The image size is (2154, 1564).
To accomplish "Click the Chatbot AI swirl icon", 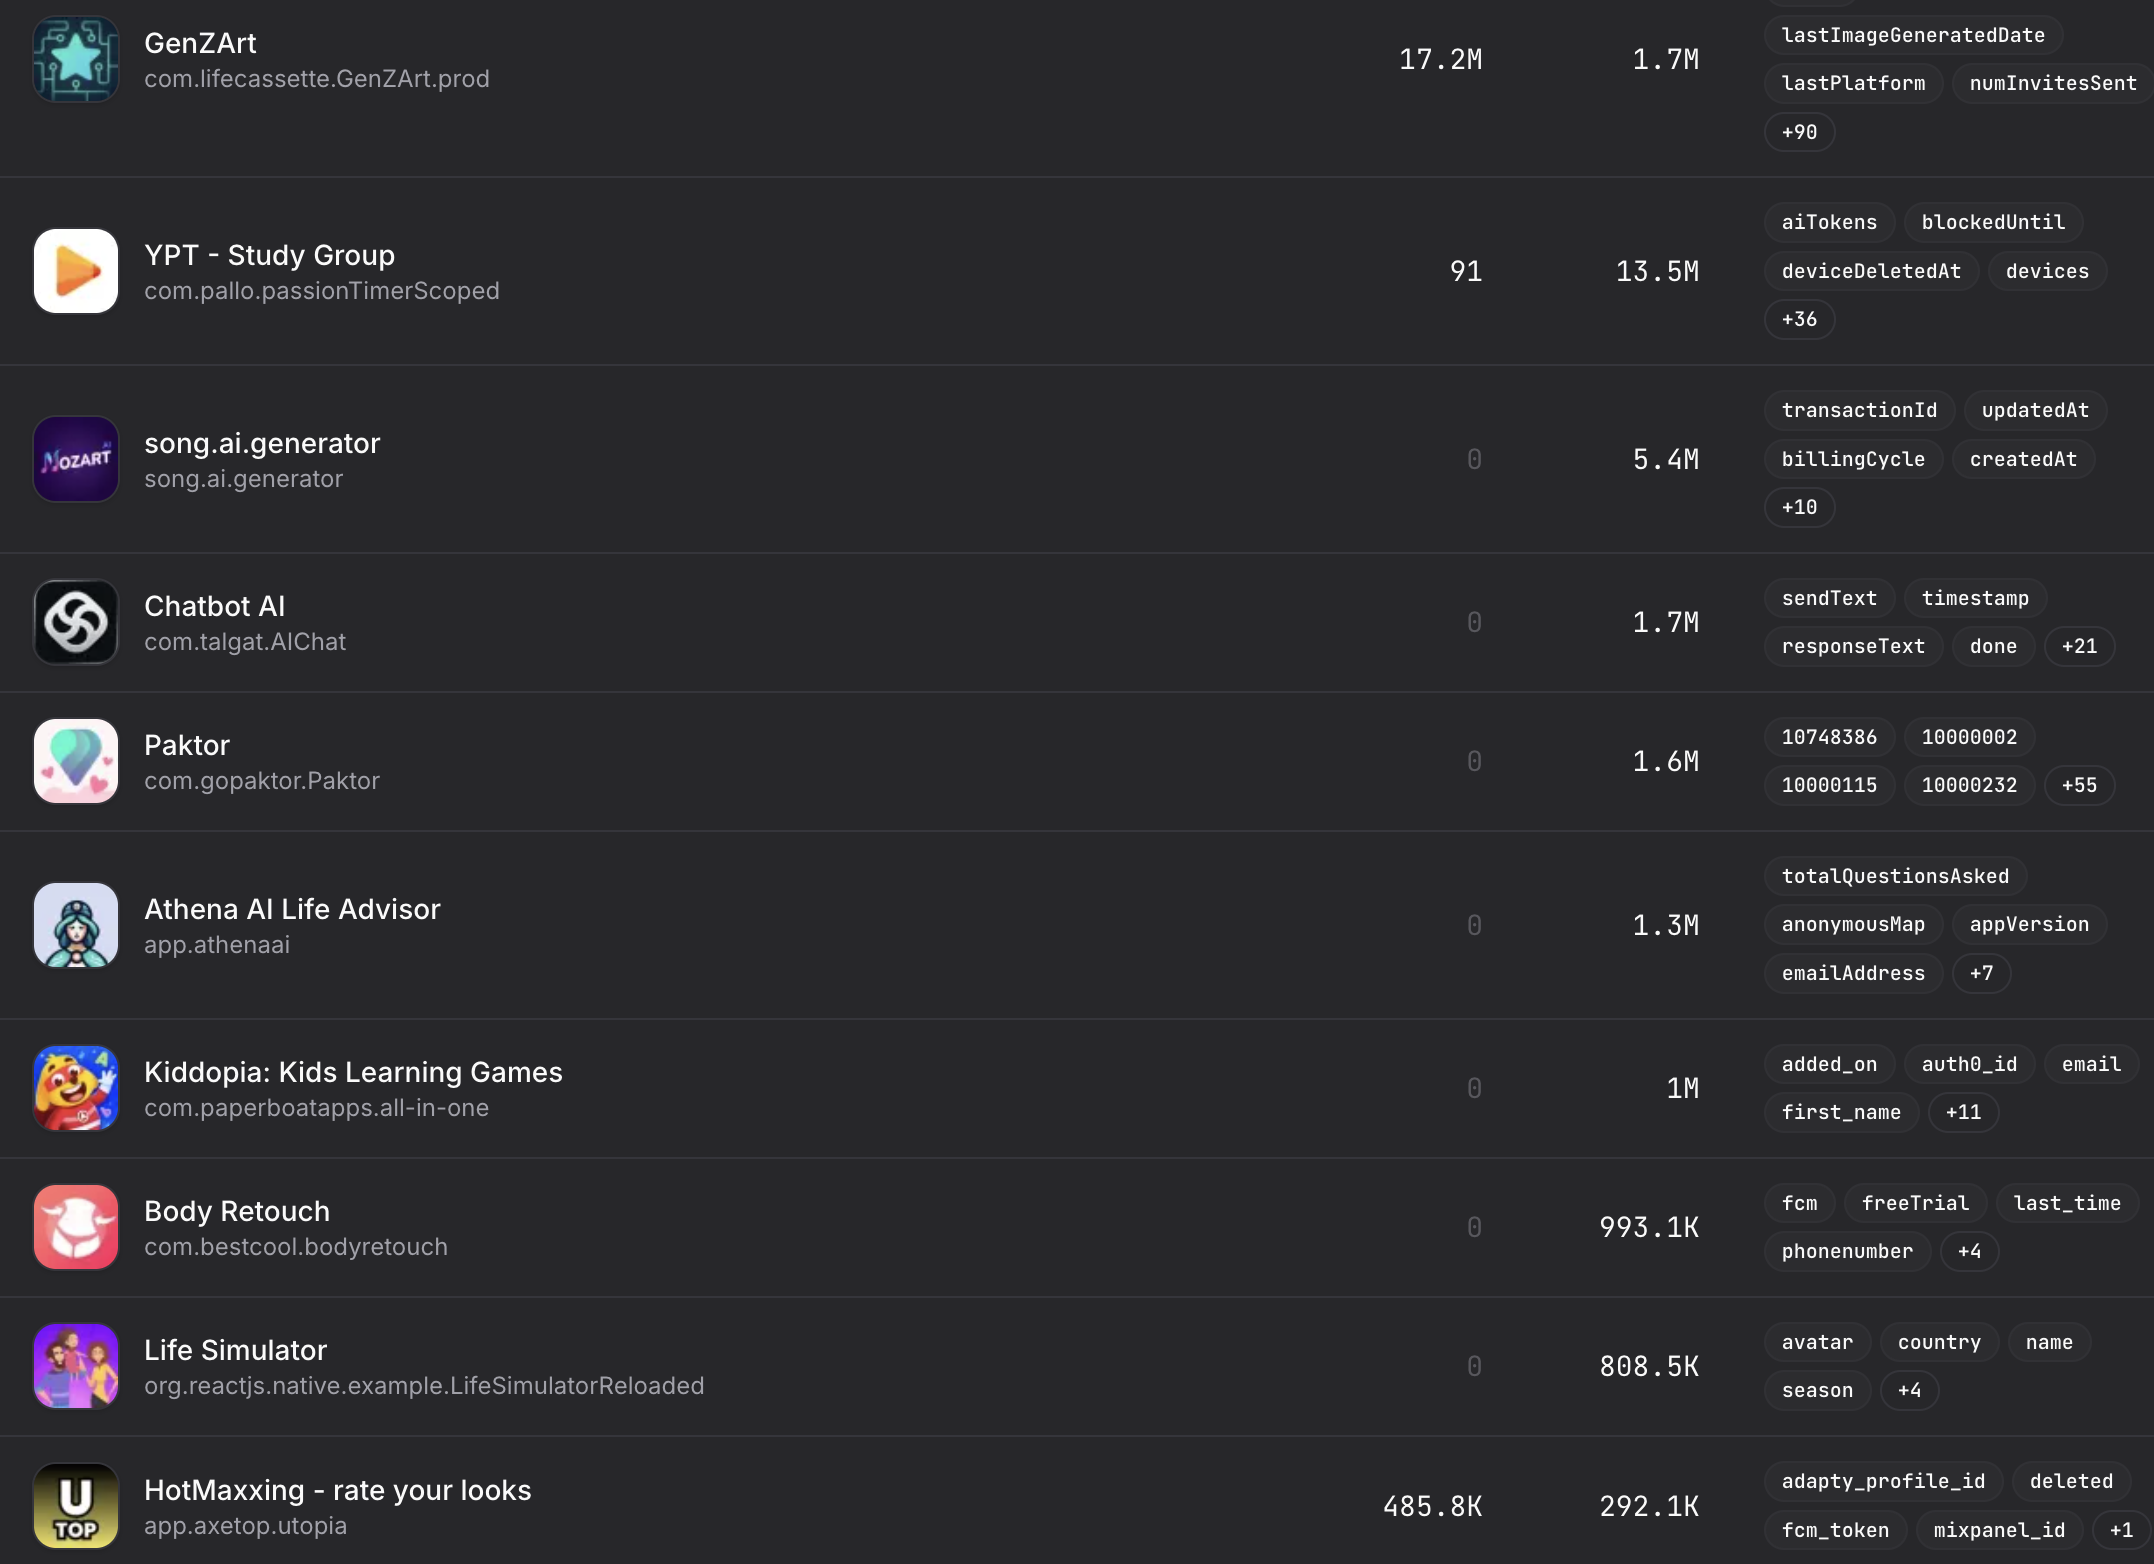I will coord(76,623).
